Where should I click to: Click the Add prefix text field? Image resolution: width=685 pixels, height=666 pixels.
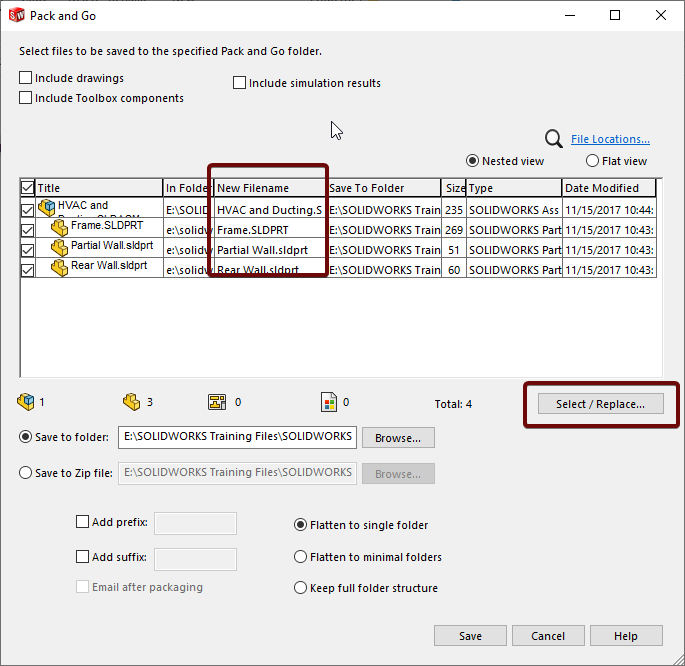click(195, 523)
